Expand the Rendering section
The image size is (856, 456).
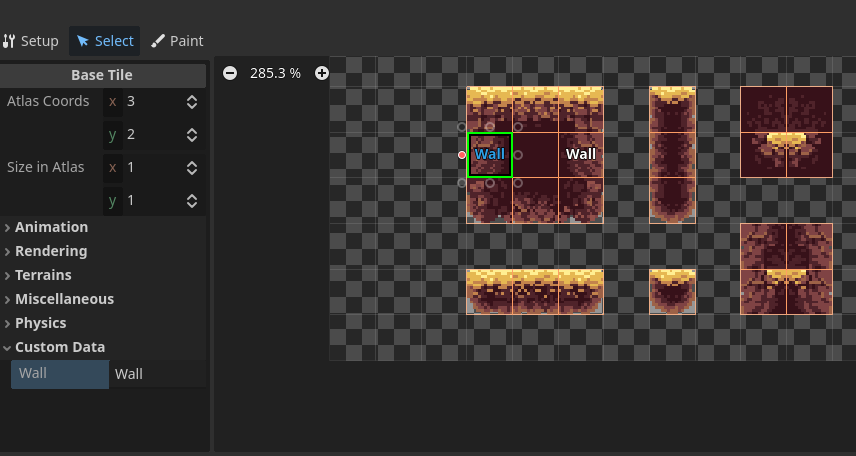(51, 251)
